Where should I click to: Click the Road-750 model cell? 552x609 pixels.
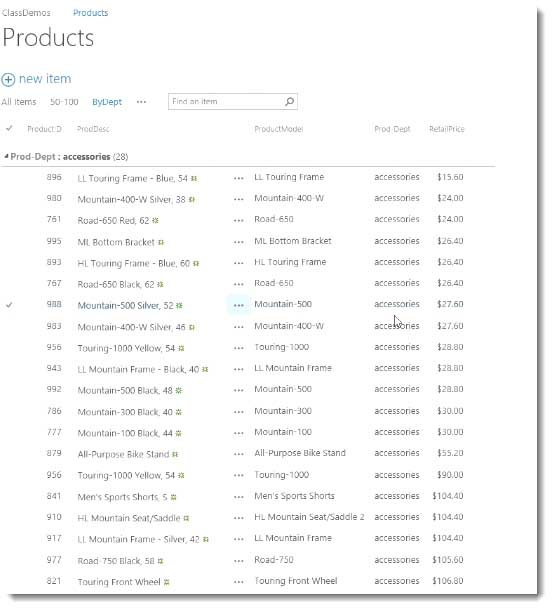(274, 560)
